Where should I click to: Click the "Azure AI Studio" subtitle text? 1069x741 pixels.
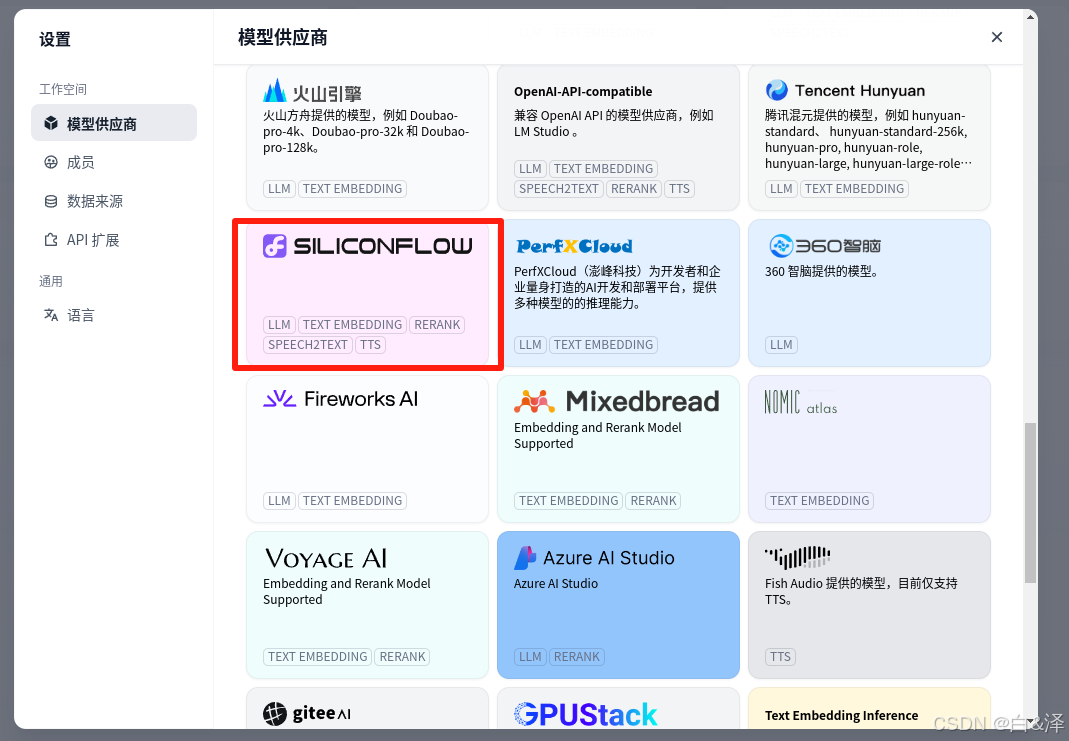(x=556, y=584)
